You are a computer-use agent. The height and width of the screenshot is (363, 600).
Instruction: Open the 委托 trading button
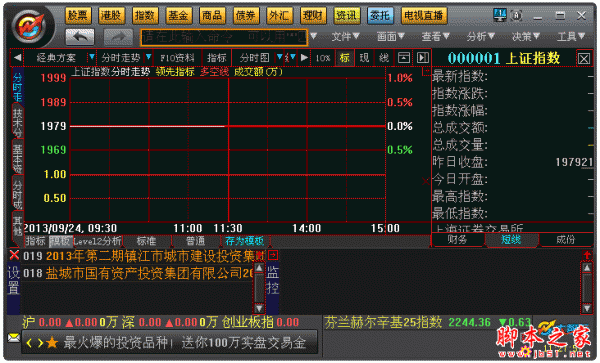[380, 16]
